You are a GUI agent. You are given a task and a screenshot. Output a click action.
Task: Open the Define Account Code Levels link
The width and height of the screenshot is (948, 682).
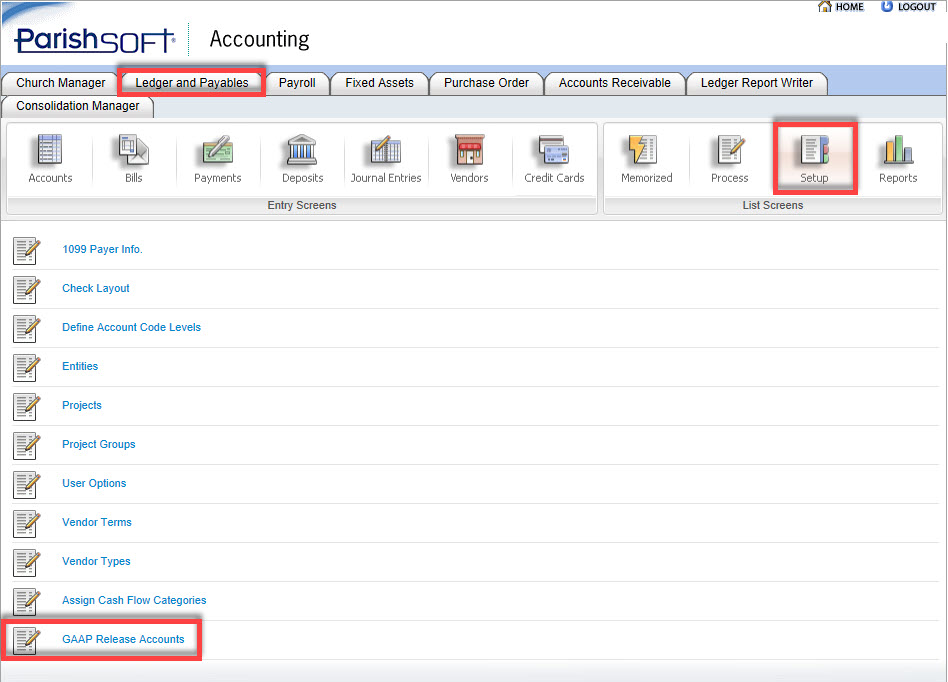131,327
